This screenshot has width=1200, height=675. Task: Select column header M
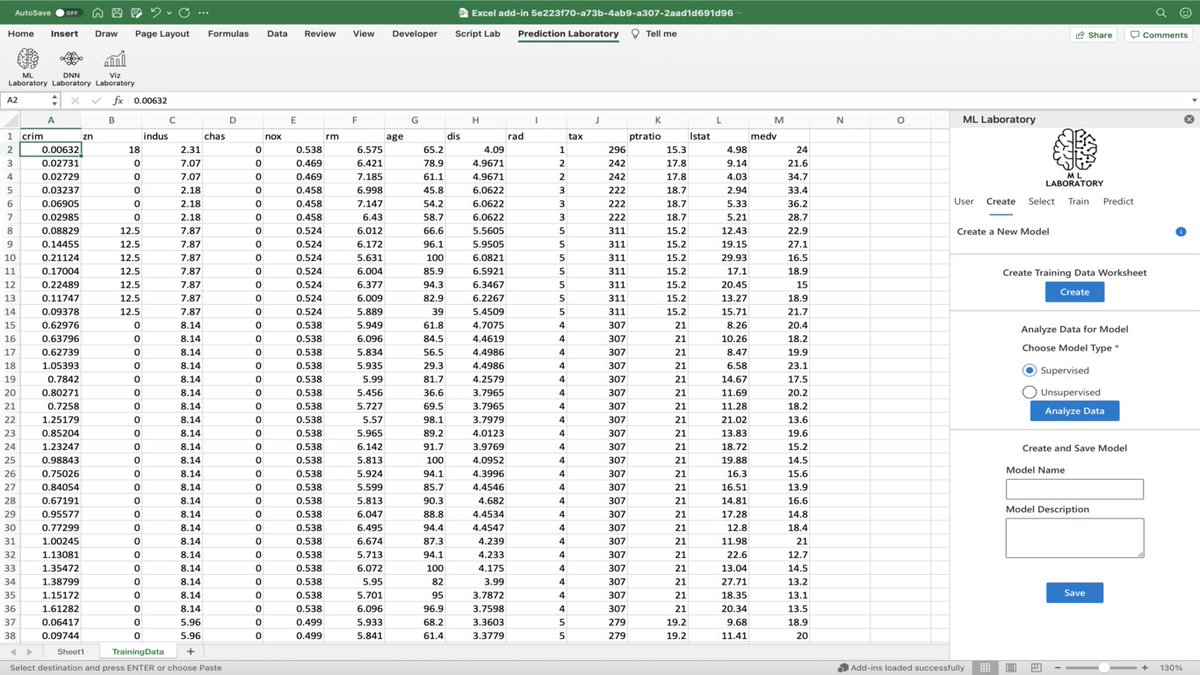point(779,120)
